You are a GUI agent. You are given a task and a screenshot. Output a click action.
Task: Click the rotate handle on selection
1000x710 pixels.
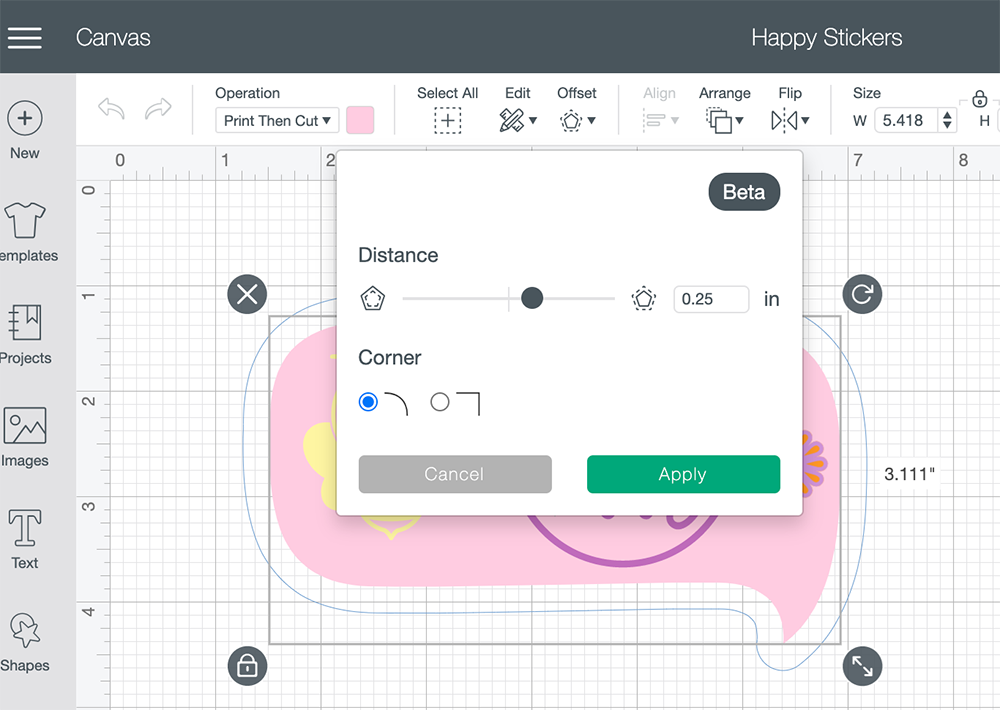862,294
